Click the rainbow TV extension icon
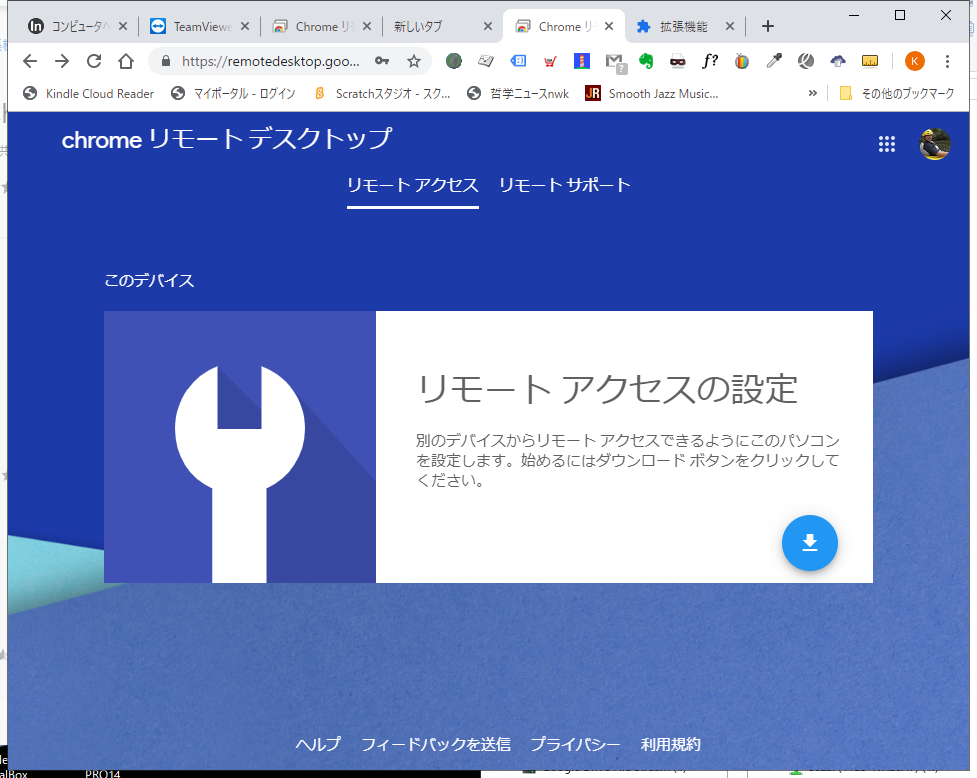Image resolution: width=977 pixels, height=778 pixels. pos(742,61)
